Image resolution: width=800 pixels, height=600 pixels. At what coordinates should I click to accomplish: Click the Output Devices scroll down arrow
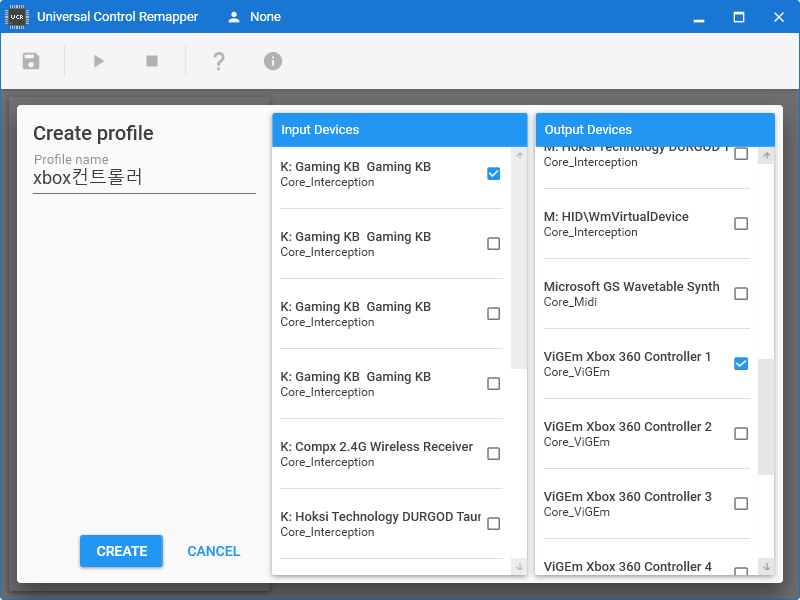(x=766, y=566)
